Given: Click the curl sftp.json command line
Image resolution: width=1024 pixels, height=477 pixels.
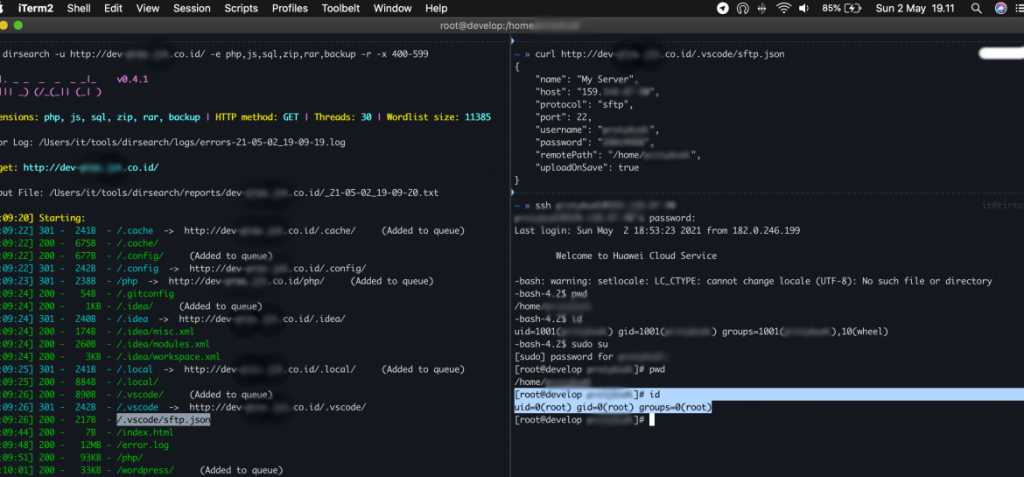Looking at the screenshot, I should click(659, 54).
